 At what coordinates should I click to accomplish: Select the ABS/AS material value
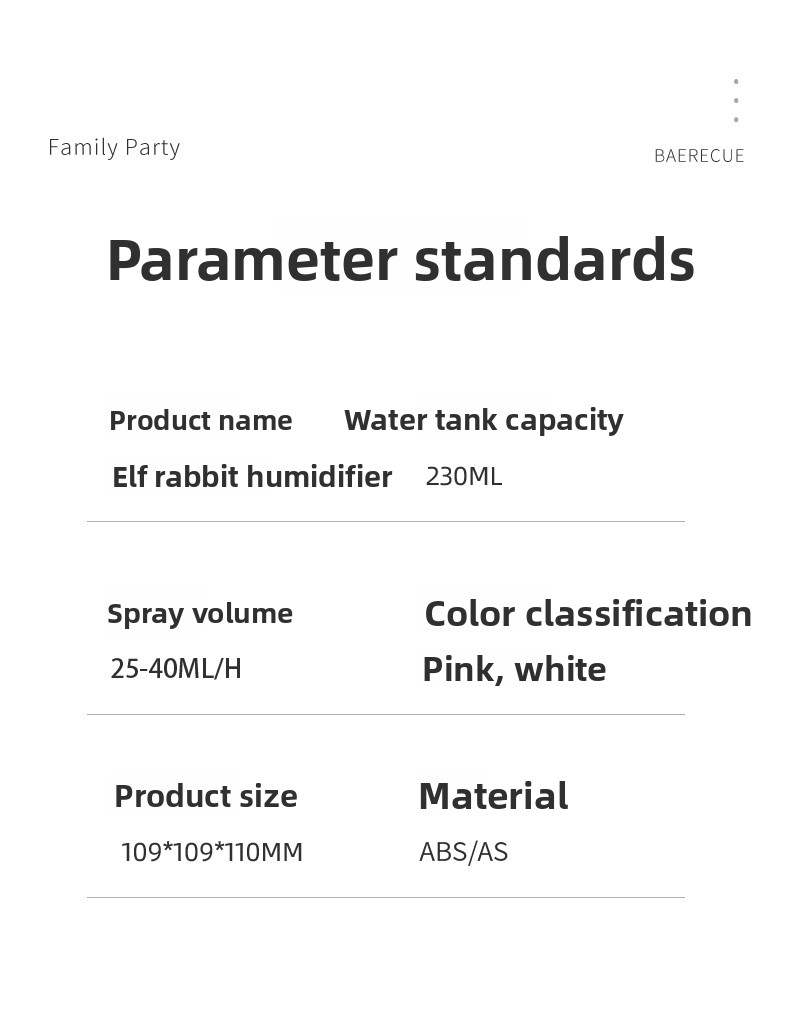click(x=464, y=852)
